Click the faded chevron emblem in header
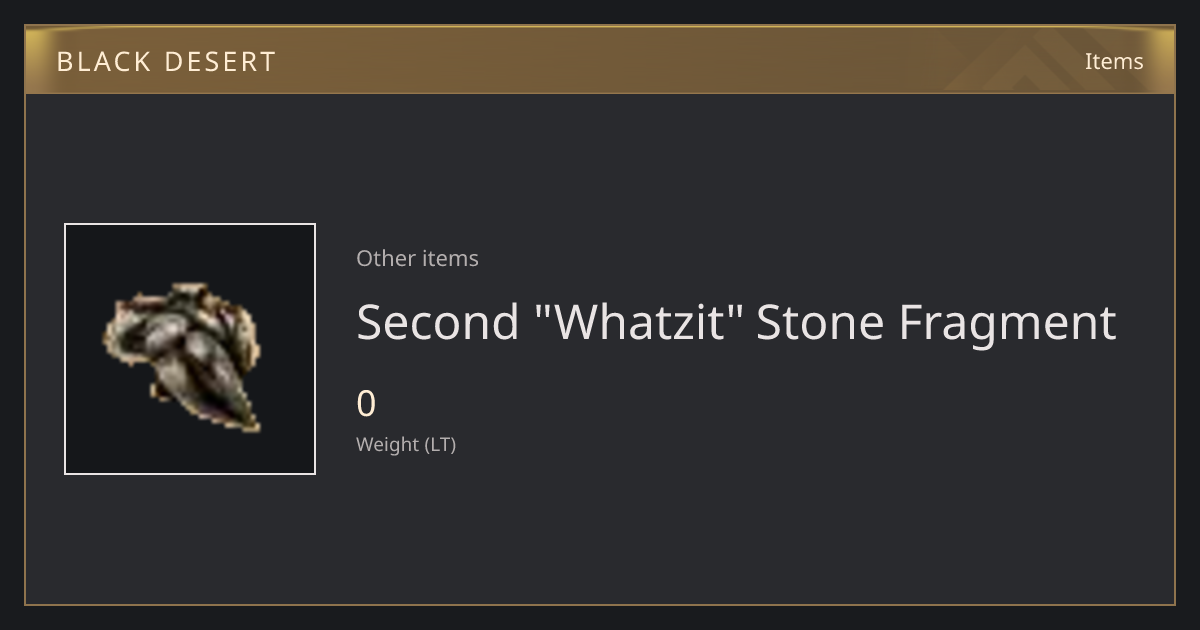The width and height of the screenshot is (1200, 630). (1030, 62)
